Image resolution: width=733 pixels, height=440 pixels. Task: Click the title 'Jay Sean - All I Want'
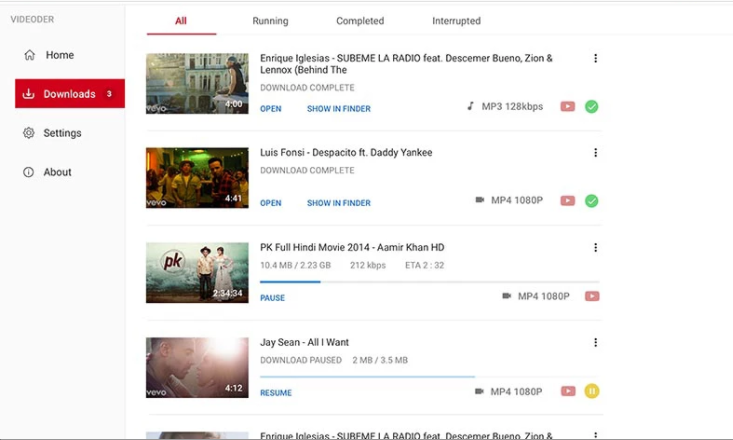tap(304, 342)
